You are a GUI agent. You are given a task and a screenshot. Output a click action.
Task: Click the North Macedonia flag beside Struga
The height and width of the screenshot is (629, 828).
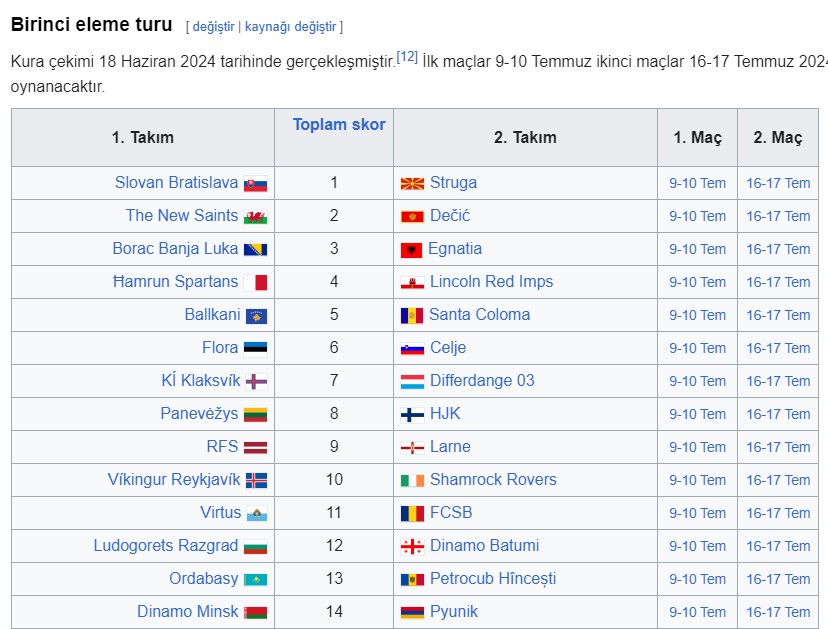[x=412, y=184]
